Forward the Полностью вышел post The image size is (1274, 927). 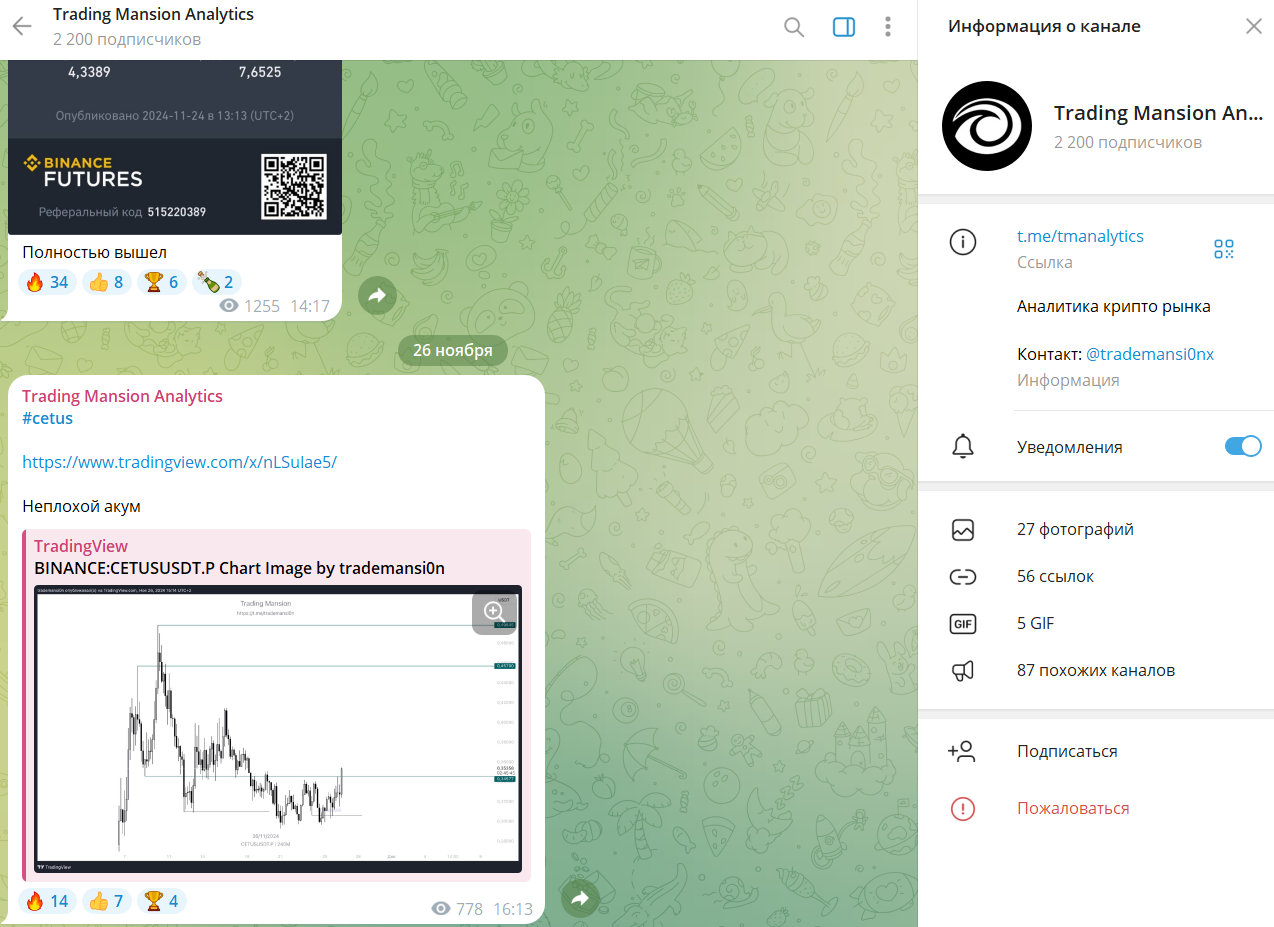tap(378, 295)
